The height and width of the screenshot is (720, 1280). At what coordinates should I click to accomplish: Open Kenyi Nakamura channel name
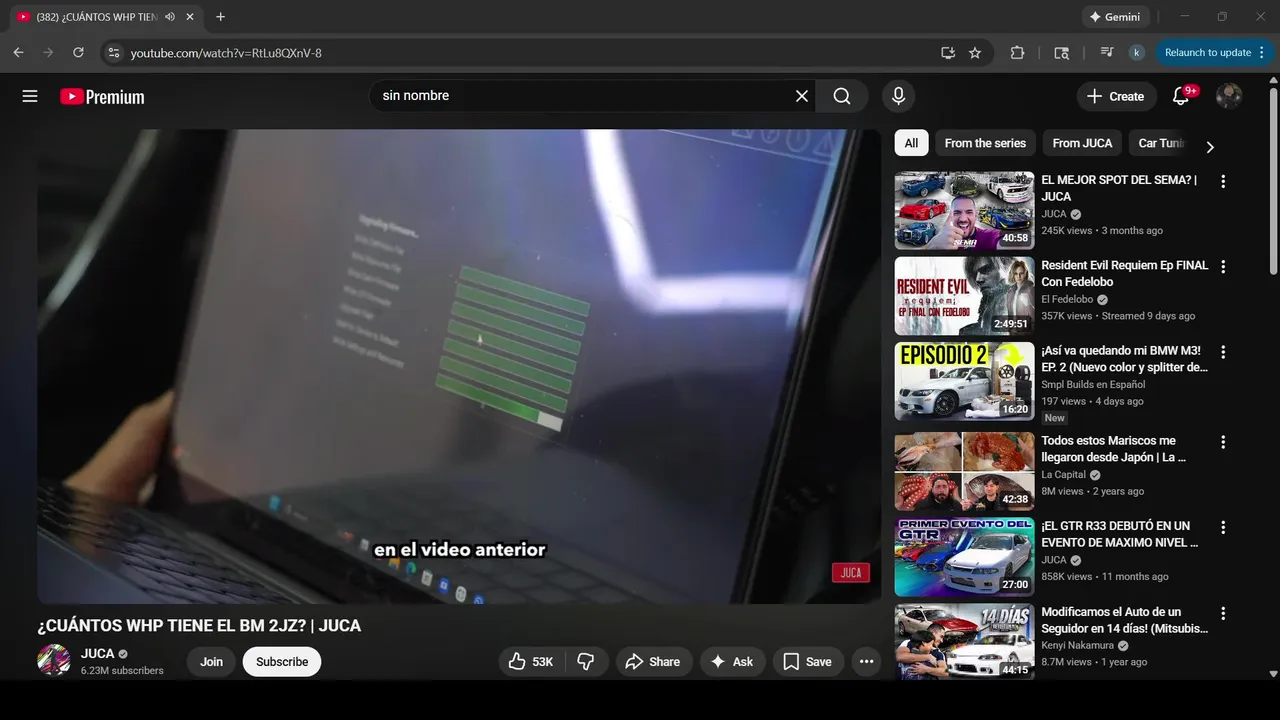pos(1078,646)
